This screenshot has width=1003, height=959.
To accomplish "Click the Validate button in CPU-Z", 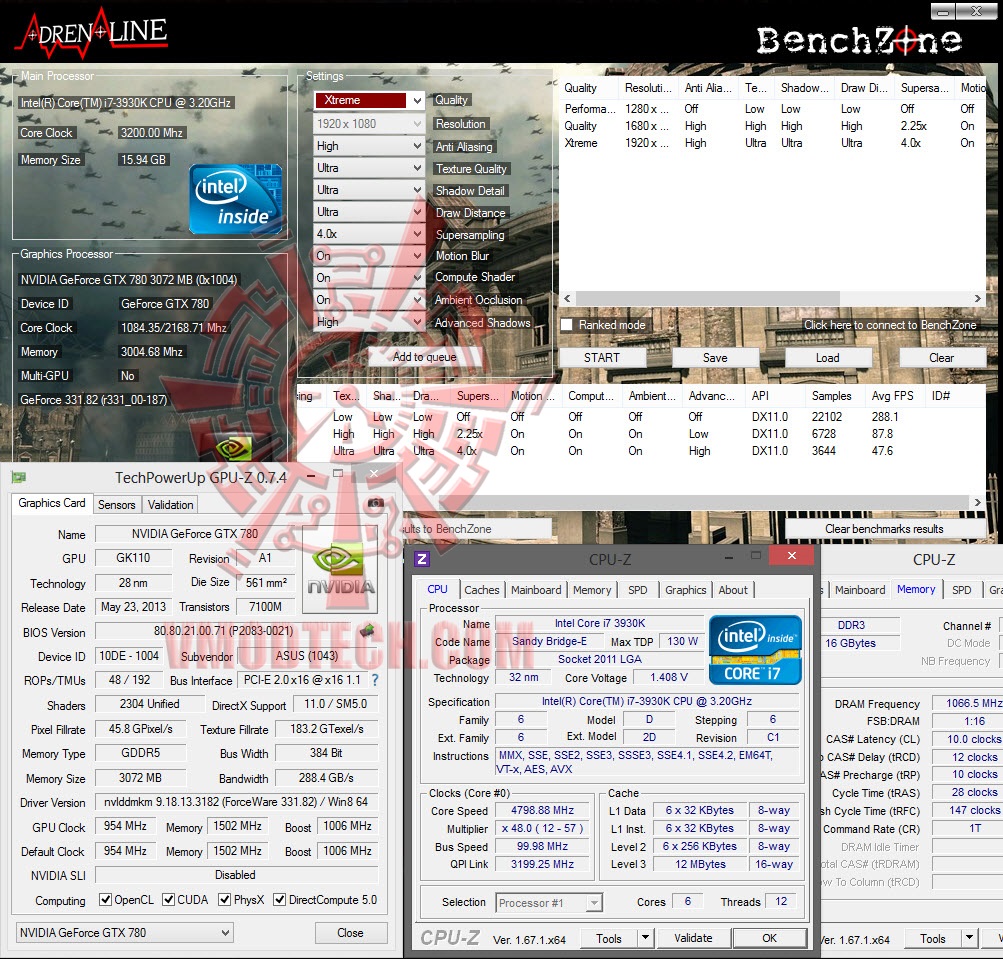I will click(693, 938).
